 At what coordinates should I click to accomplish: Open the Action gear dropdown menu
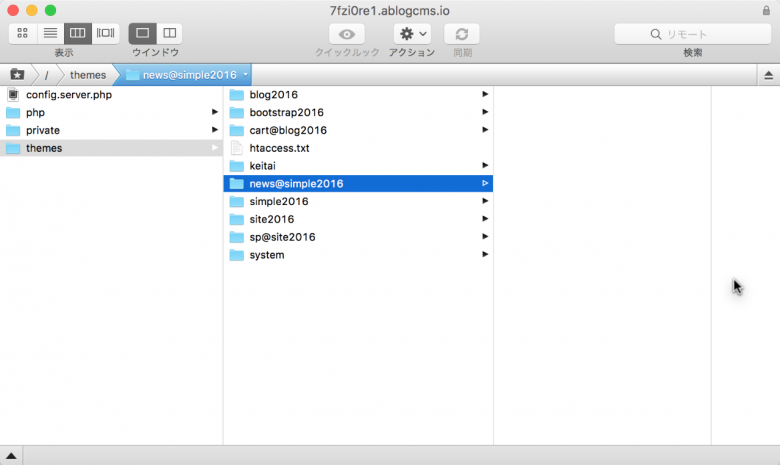[412, 34]
